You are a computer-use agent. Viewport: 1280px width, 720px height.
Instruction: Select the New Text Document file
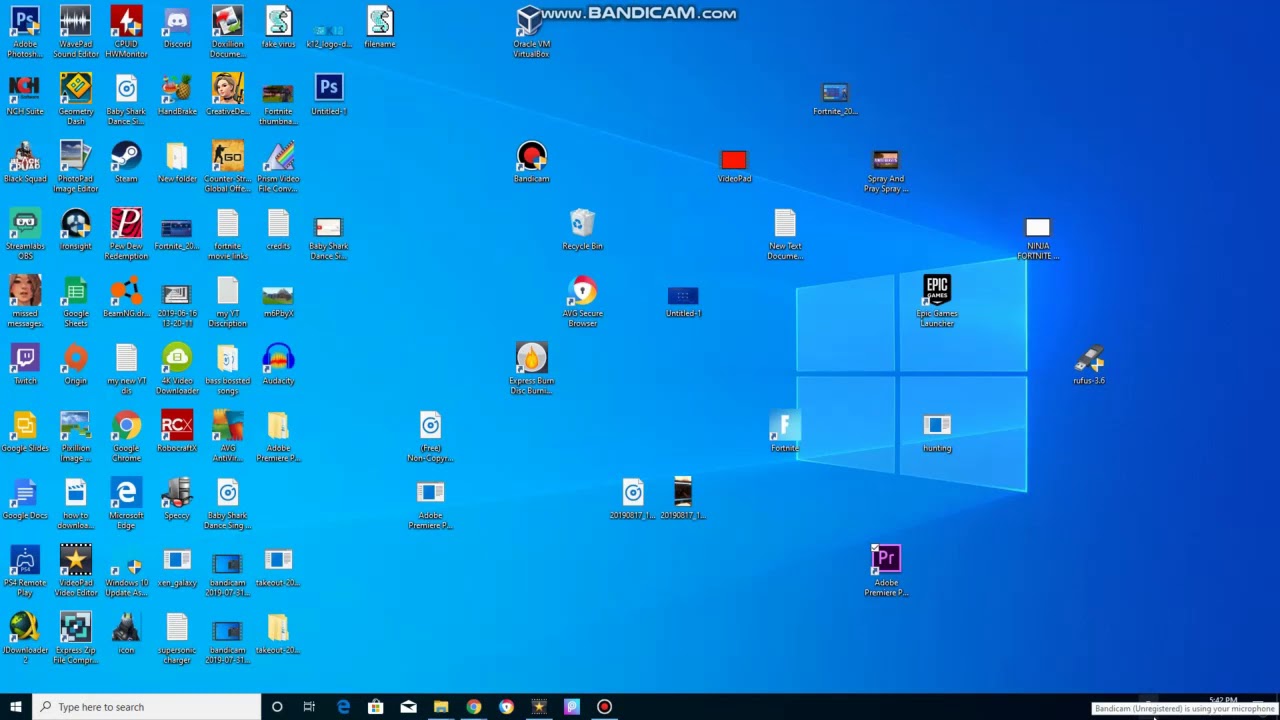click(x=785, y=234)
